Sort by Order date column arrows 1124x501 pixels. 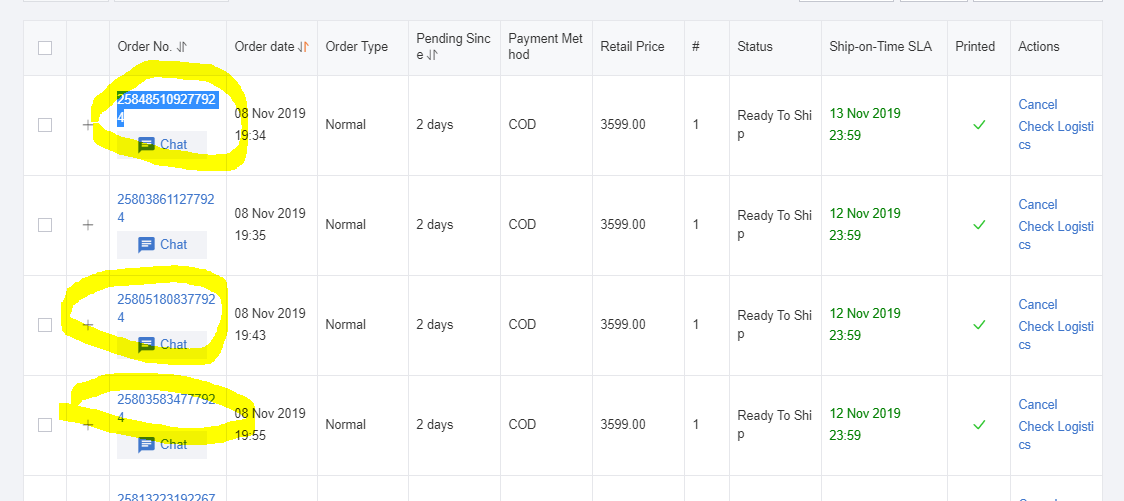pos(304,47)
